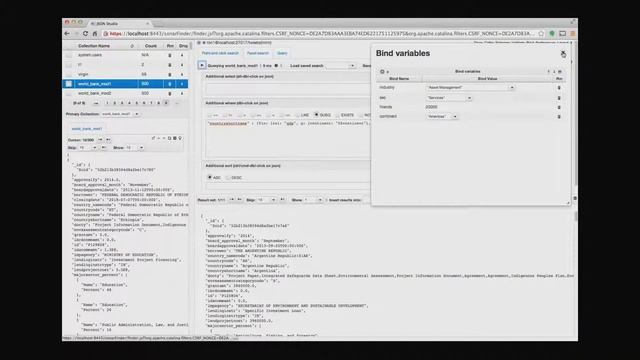Go to next result set record
The height and width of the screenshot is (360, 640).
[x=232, y=200]
